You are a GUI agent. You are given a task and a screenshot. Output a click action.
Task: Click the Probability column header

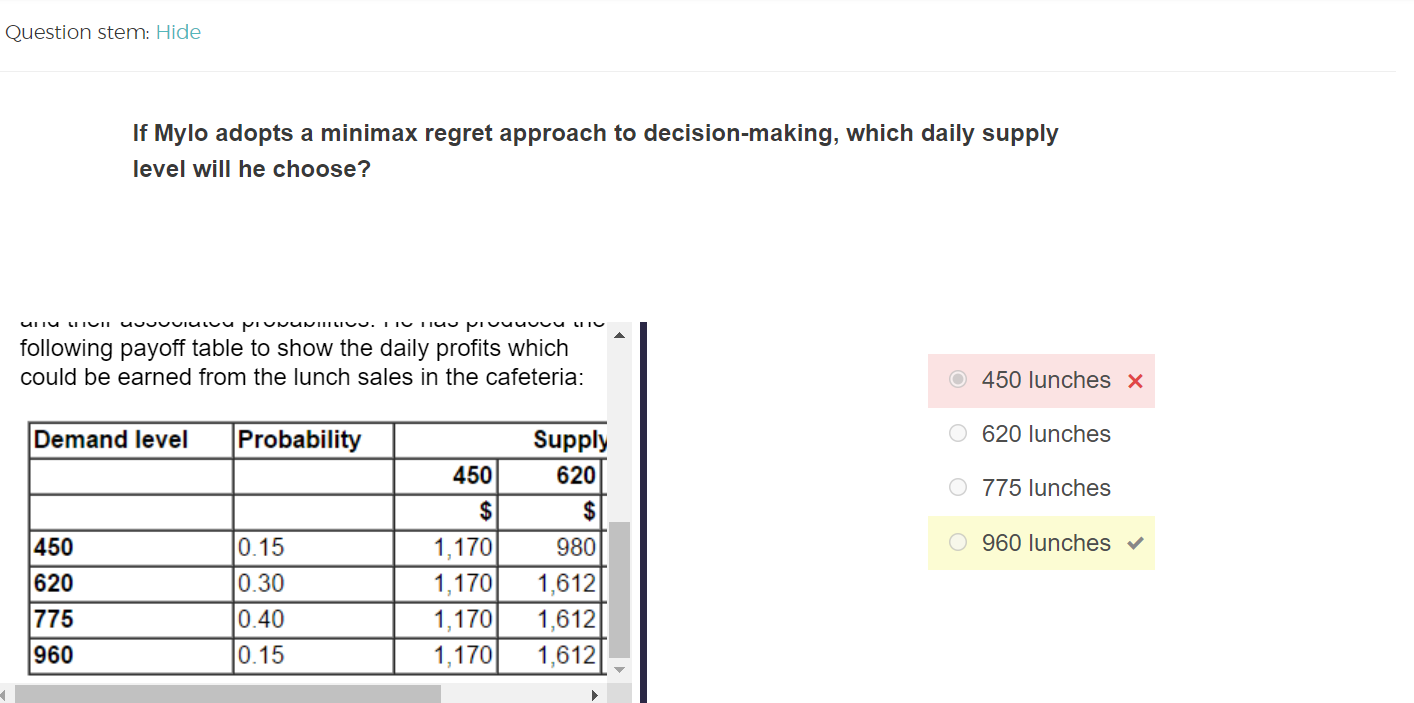pyautogui.click(x=299, y=440)
